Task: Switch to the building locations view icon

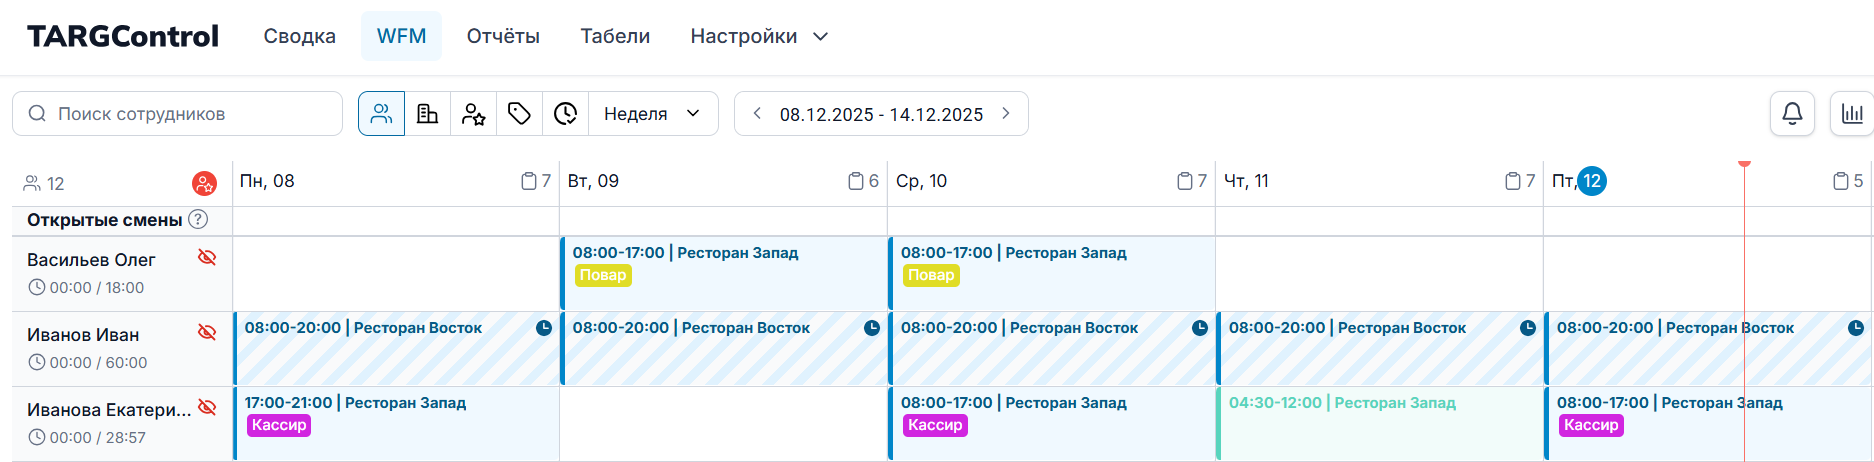Action: [x=427, y=114]
